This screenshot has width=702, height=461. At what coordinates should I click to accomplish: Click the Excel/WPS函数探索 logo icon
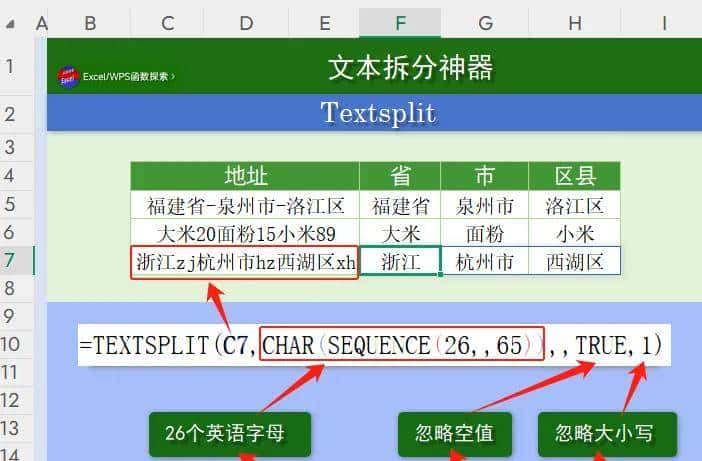point(68,77)
